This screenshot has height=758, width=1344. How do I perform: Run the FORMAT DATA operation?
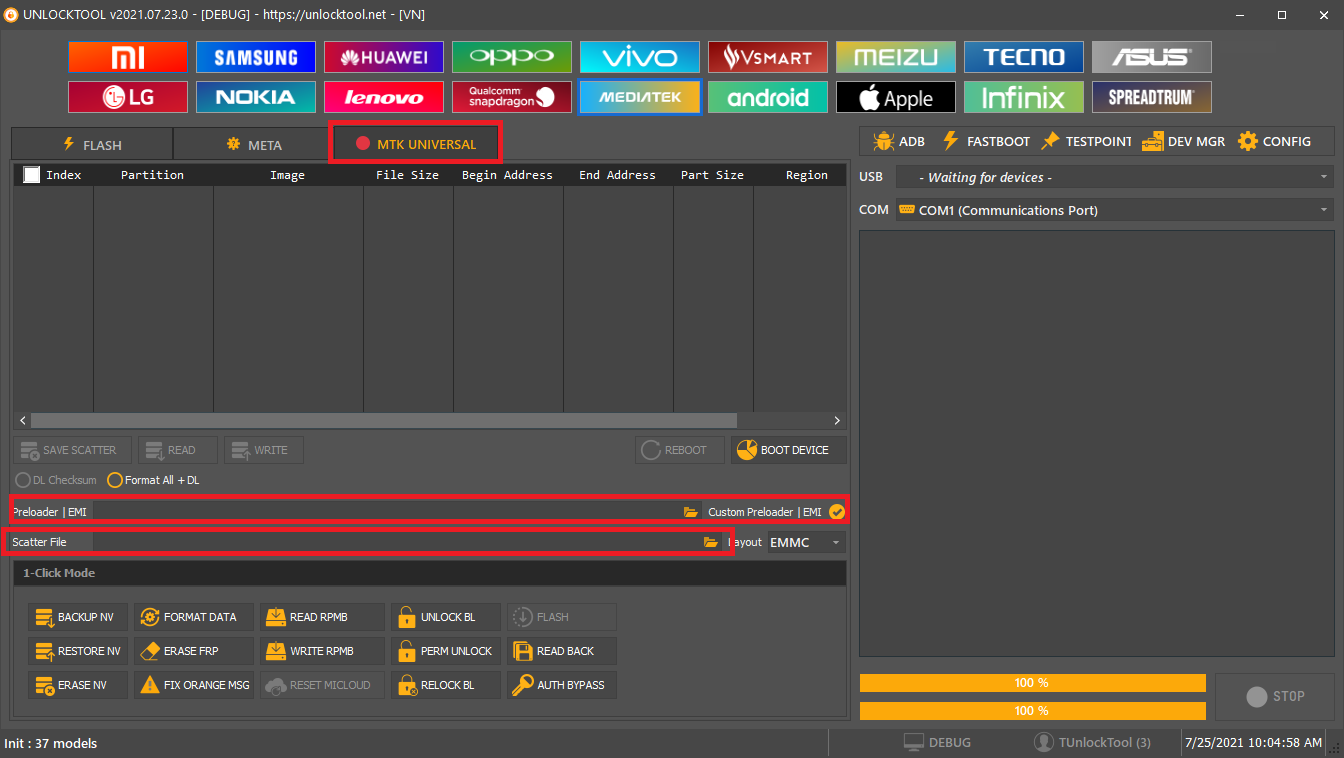click(x=194, y=617)
